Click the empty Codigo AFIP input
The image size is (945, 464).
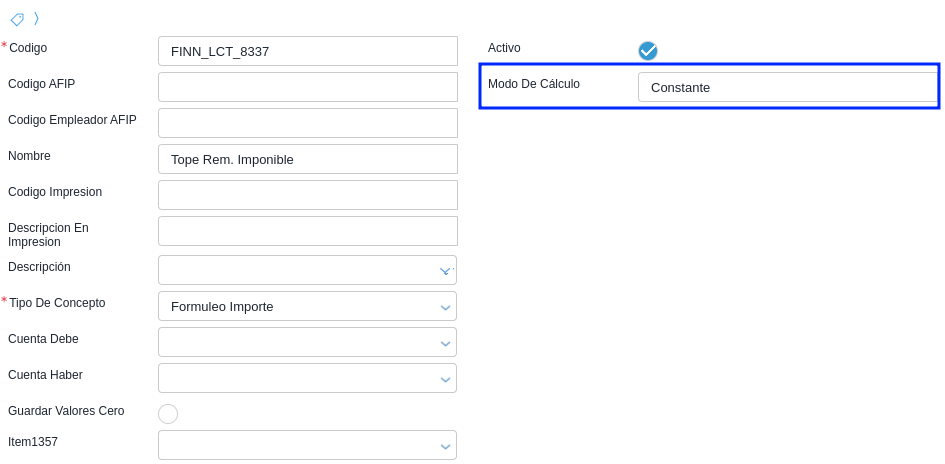pos(307,87)
